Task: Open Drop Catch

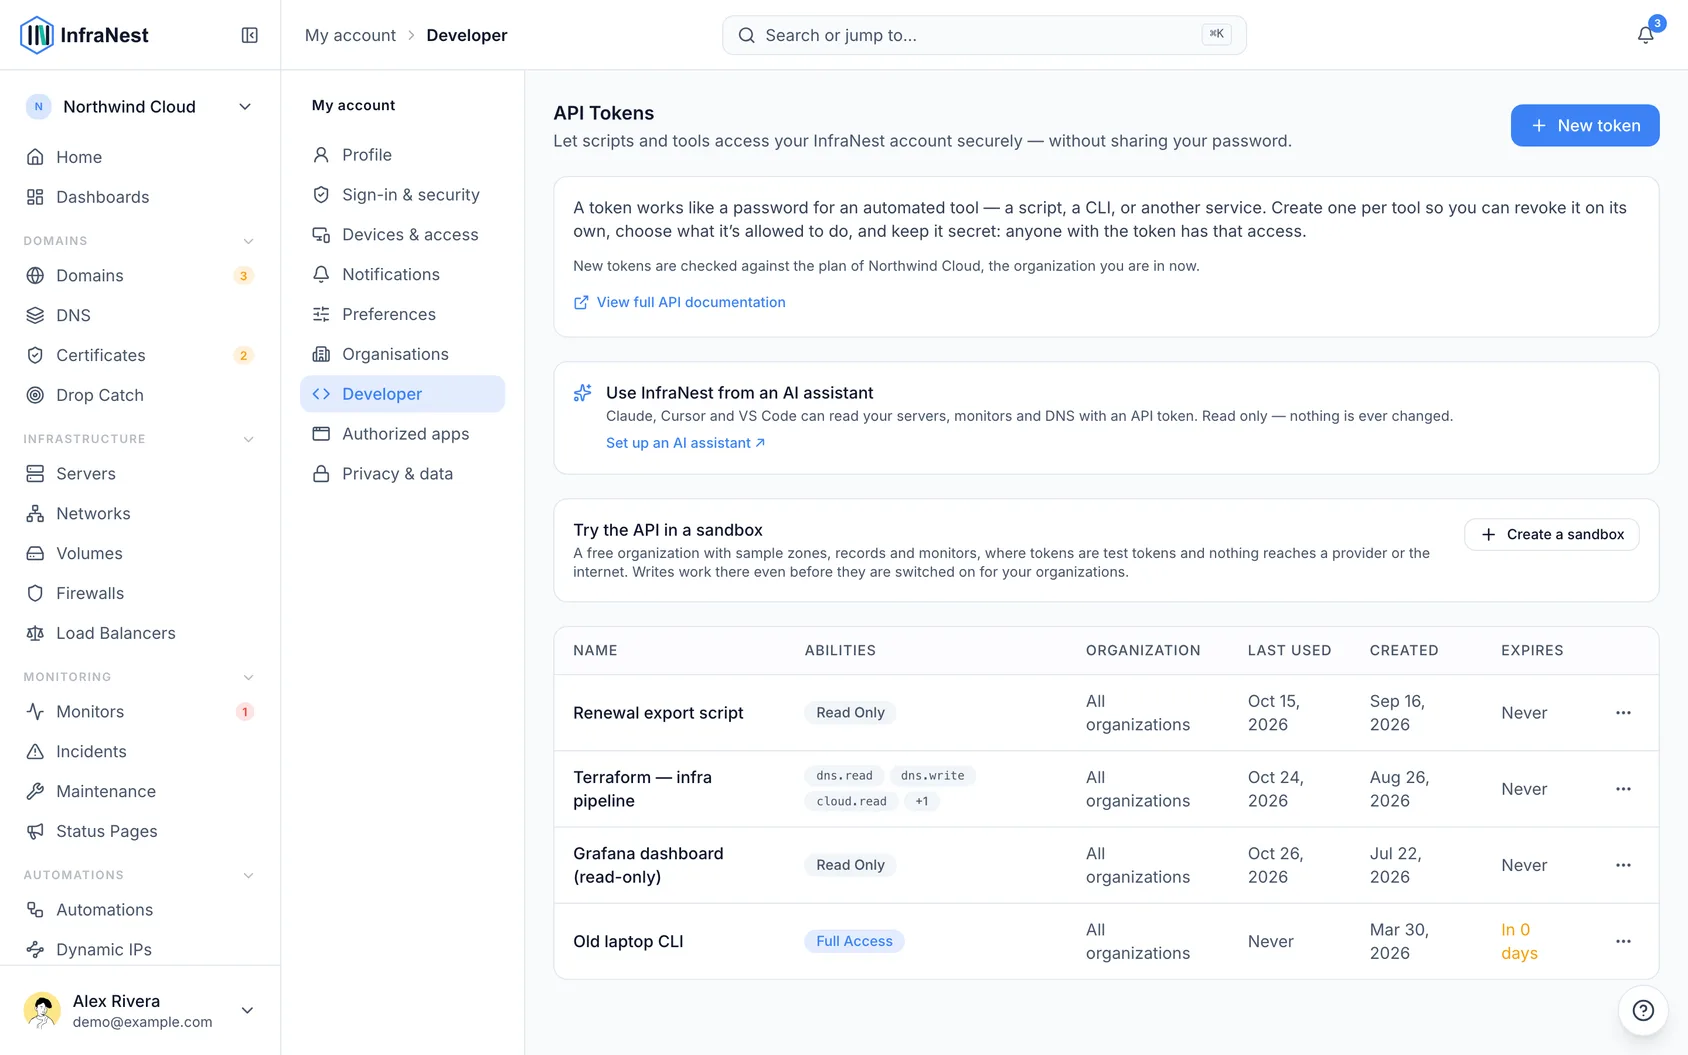Action: point(140,395)
